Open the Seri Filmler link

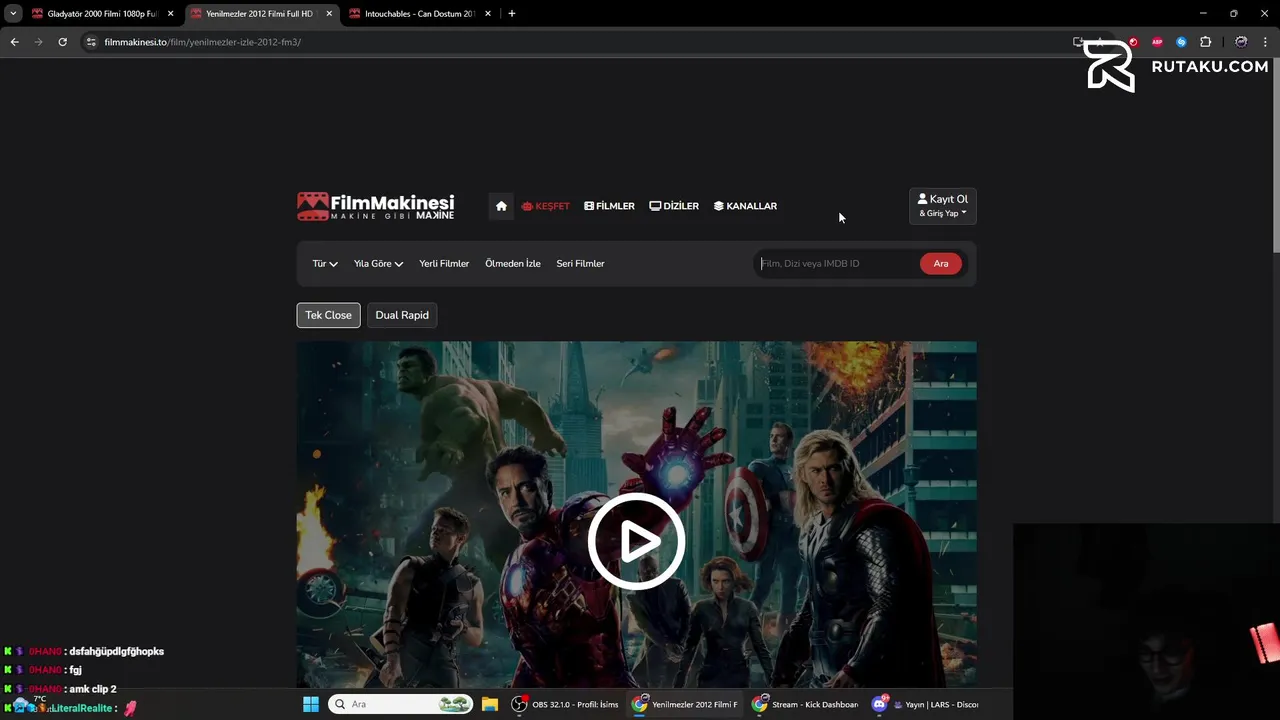click(580, 264)
